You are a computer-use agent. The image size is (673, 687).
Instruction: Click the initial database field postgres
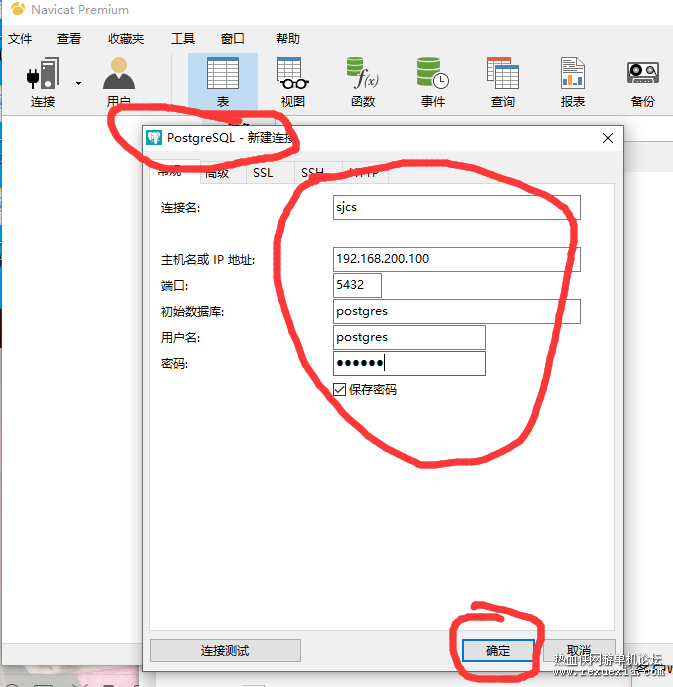(x=457, y=312)
